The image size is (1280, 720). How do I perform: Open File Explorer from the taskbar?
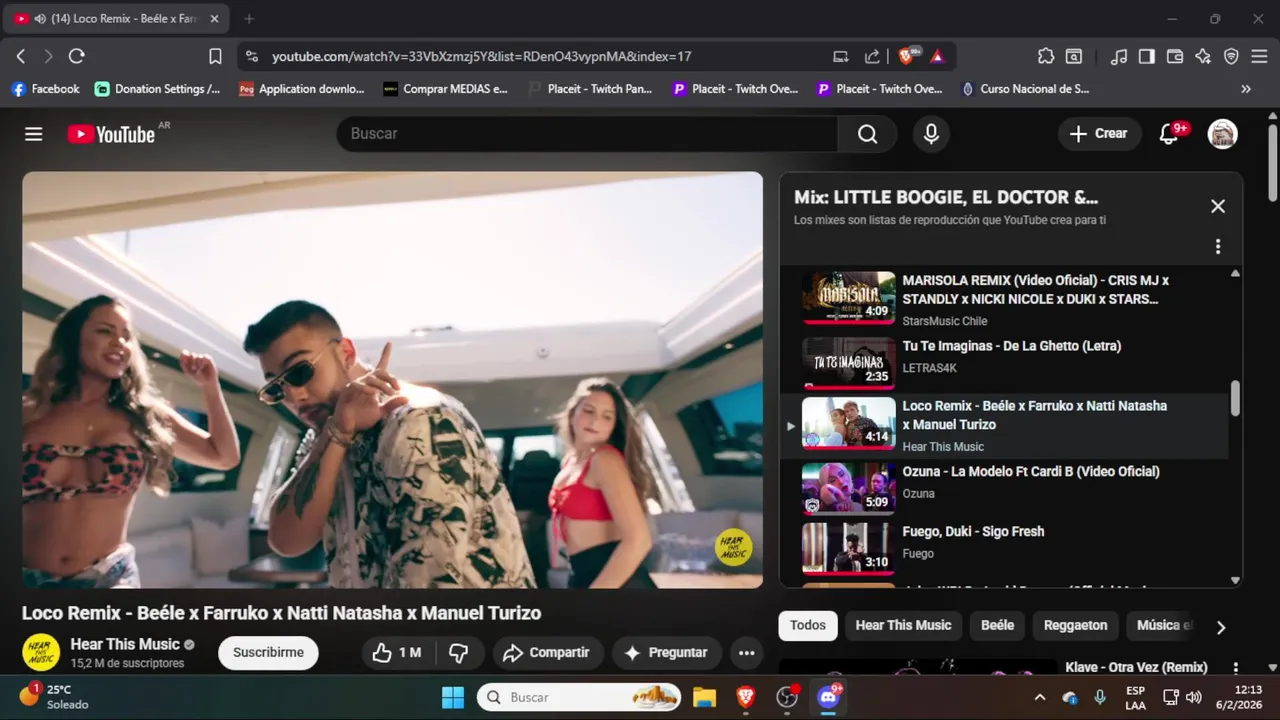coord(704,697)
